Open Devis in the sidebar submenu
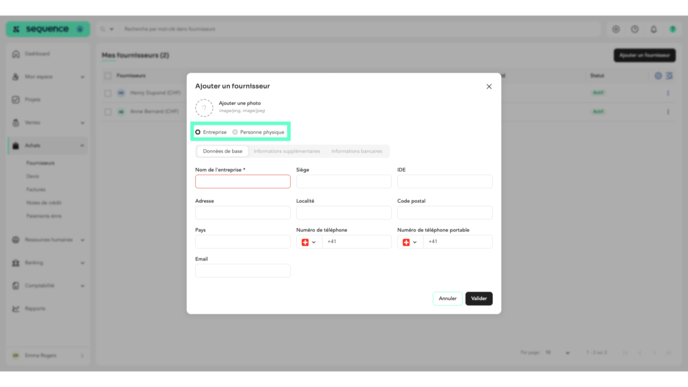 [x=32, y=176]
